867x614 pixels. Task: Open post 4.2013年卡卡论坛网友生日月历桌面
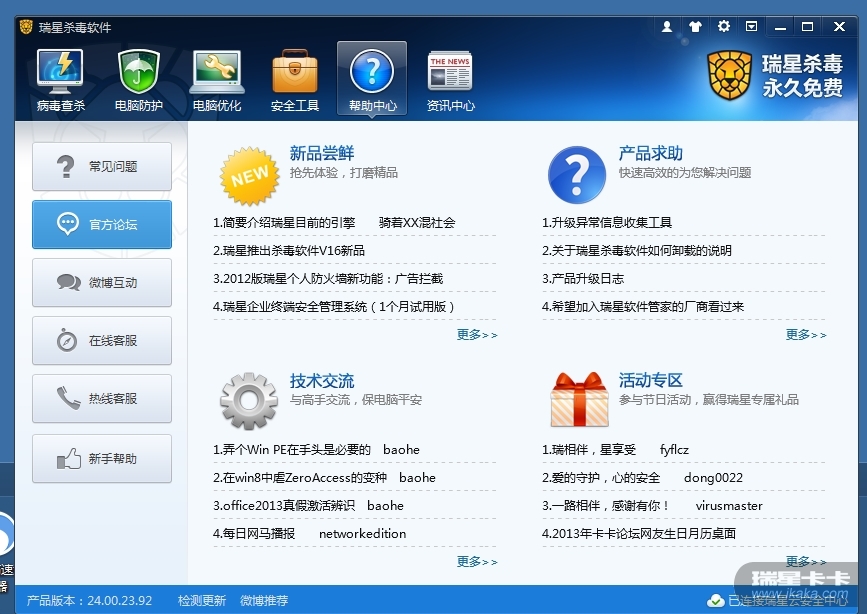coord(639,533)
